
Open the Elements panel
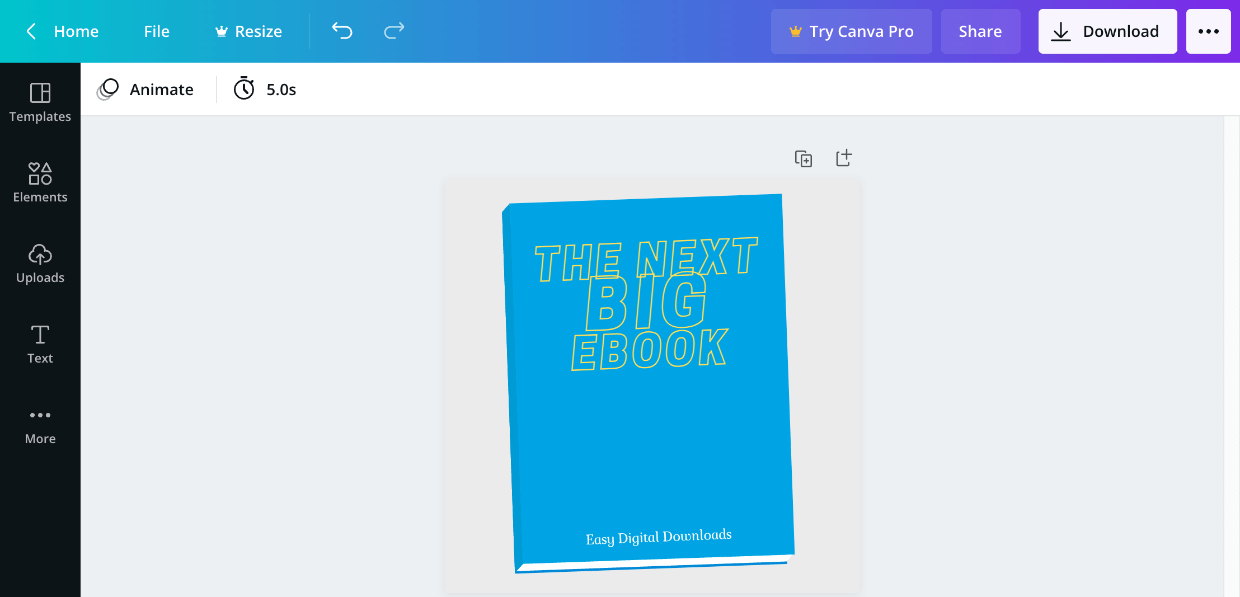point(40,183)
